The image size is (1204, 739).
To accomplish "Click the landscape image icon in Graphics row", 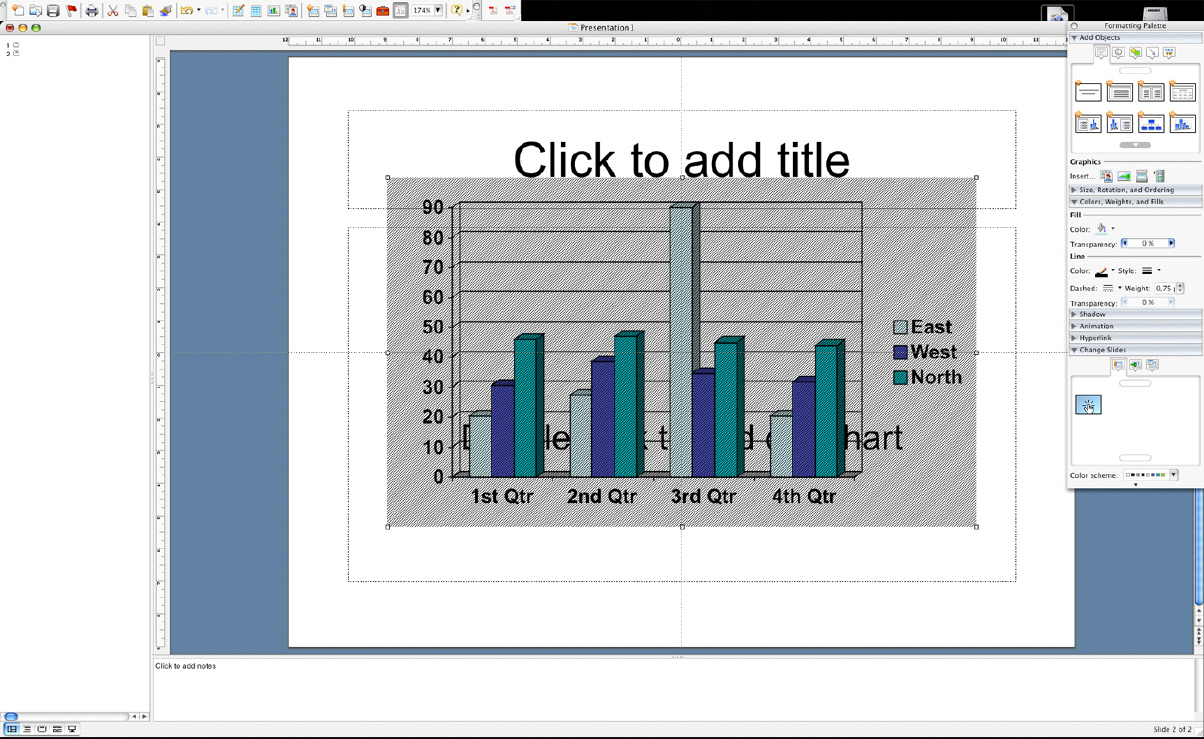I will coord(1124,176).
